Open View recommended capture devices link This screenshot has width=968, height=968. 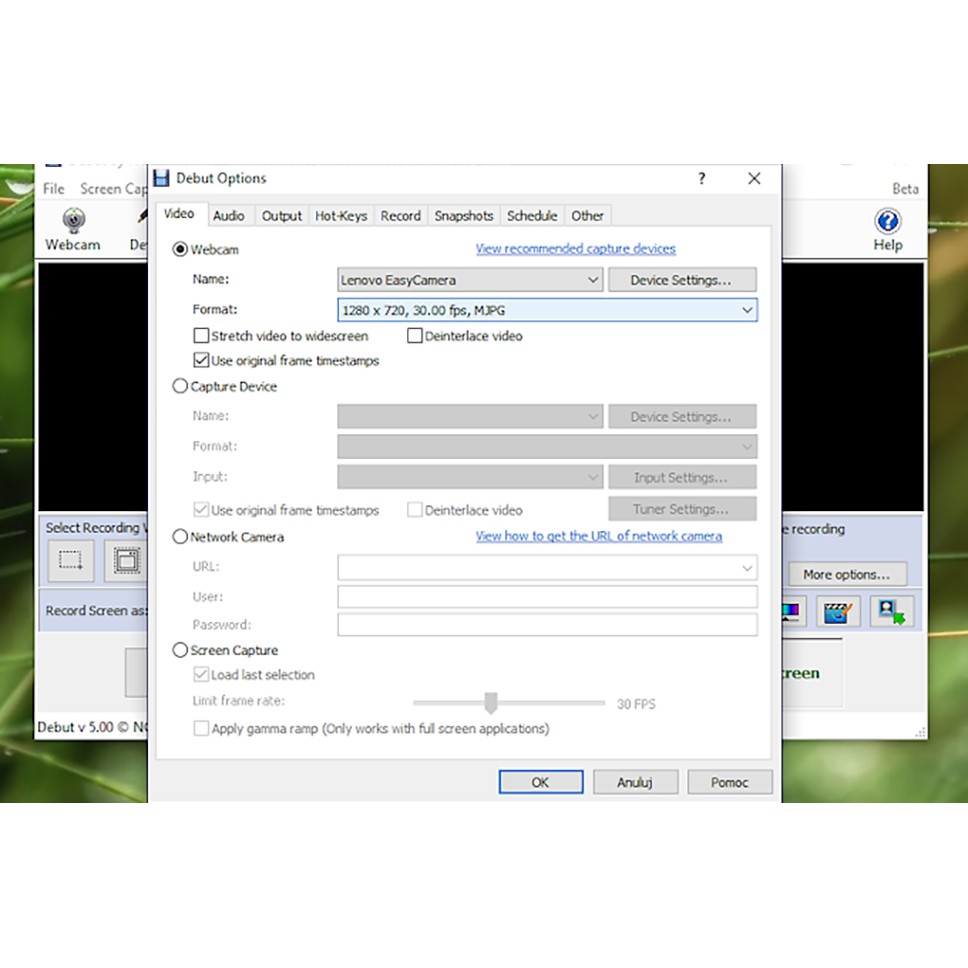pyautogui.click(x=575, y=248)
